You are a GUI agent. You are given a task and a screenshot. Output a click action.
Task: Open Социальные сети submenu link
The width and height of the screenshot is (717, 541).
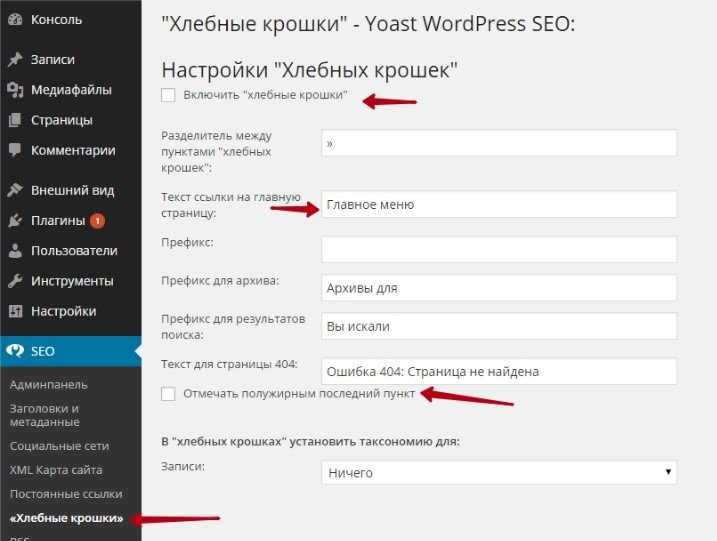click(59, 446)
